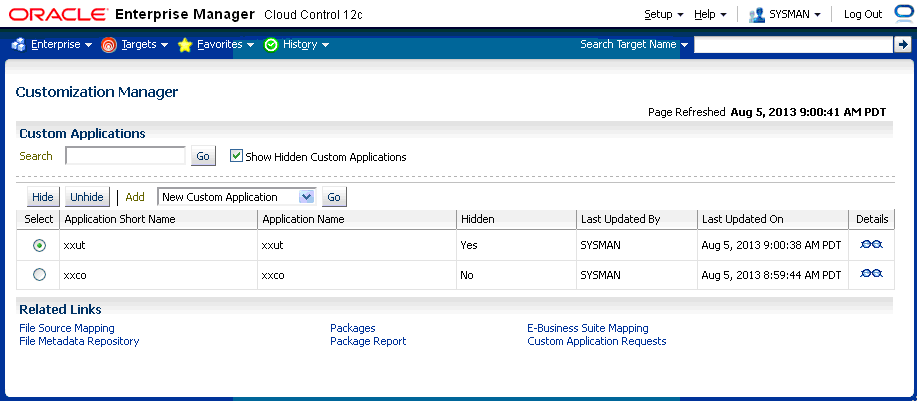The height and width of the screenshot is (401, 917).
Task: Click the Targets bullseye icon
Action: tap(109, 45)
